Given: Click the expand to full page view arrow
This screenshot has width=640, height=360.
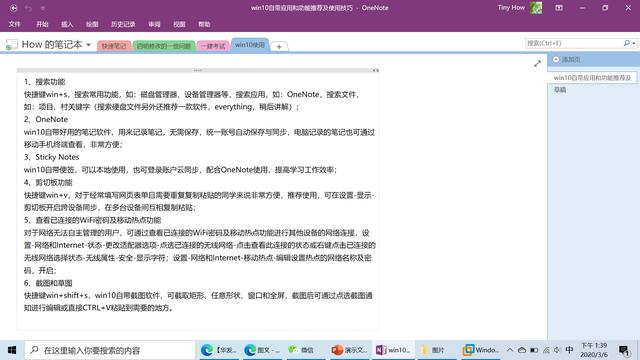Looking at the screenshot, I should pyautogui.click(x=538, y=64).
